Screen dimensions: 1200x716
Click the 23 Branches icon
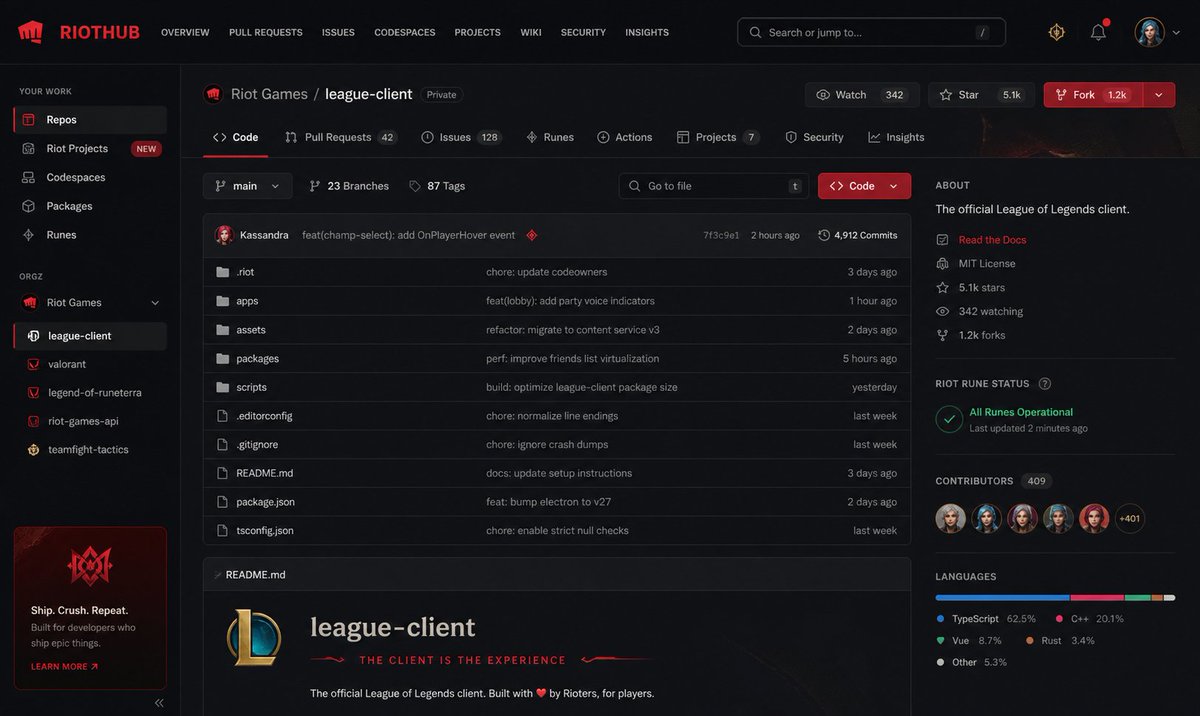click(315, 186)
